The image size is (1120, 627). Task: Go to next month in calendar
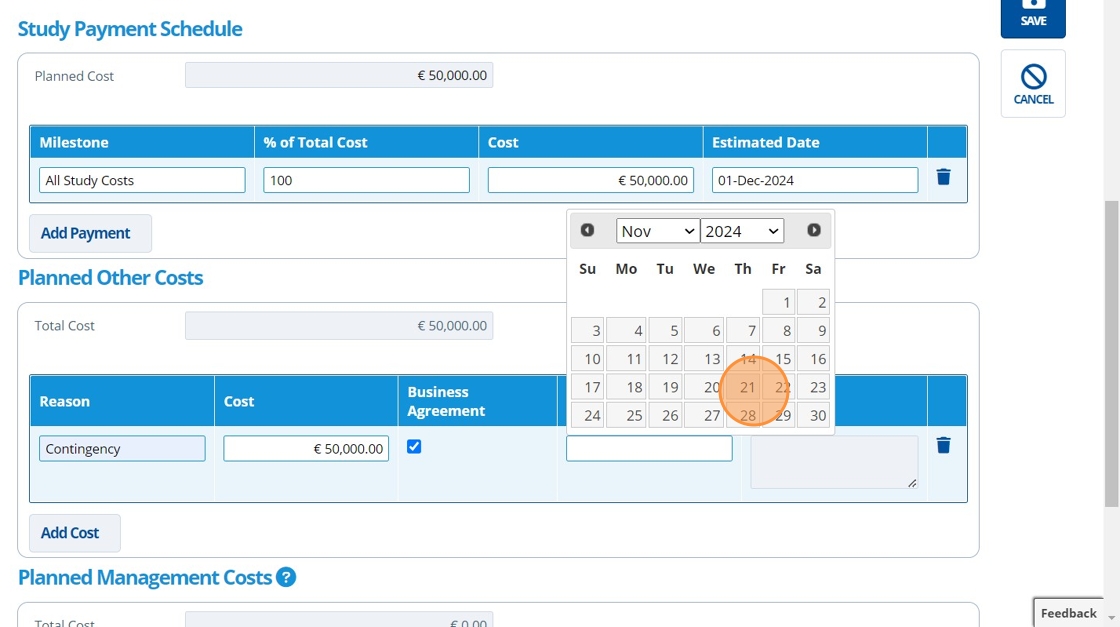814,230
